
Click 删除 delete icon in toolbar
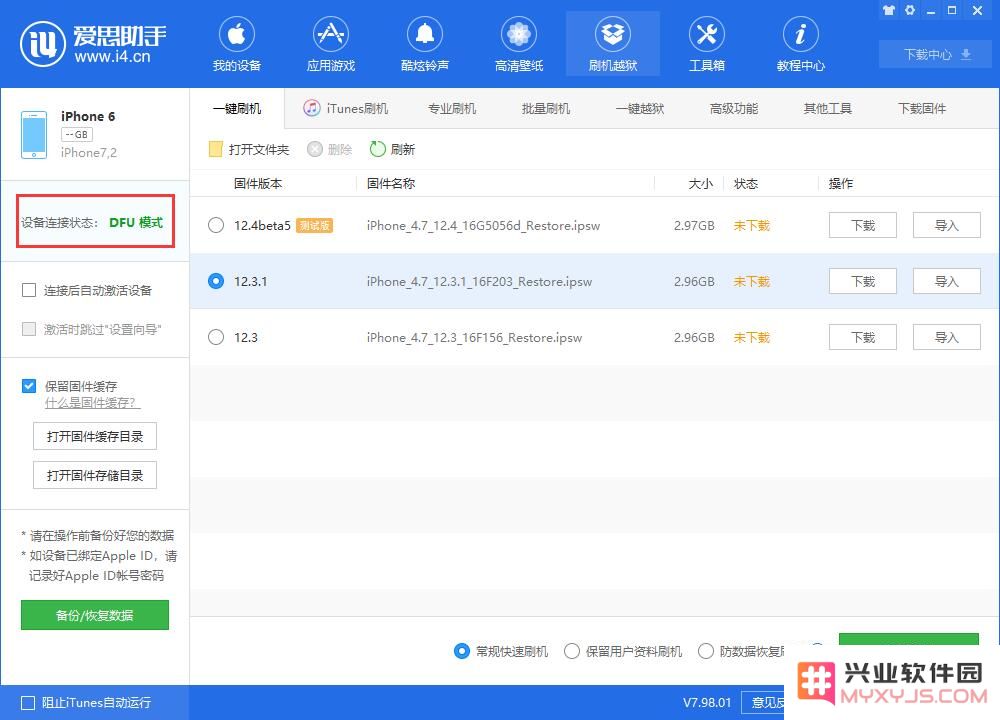[315, 149]
